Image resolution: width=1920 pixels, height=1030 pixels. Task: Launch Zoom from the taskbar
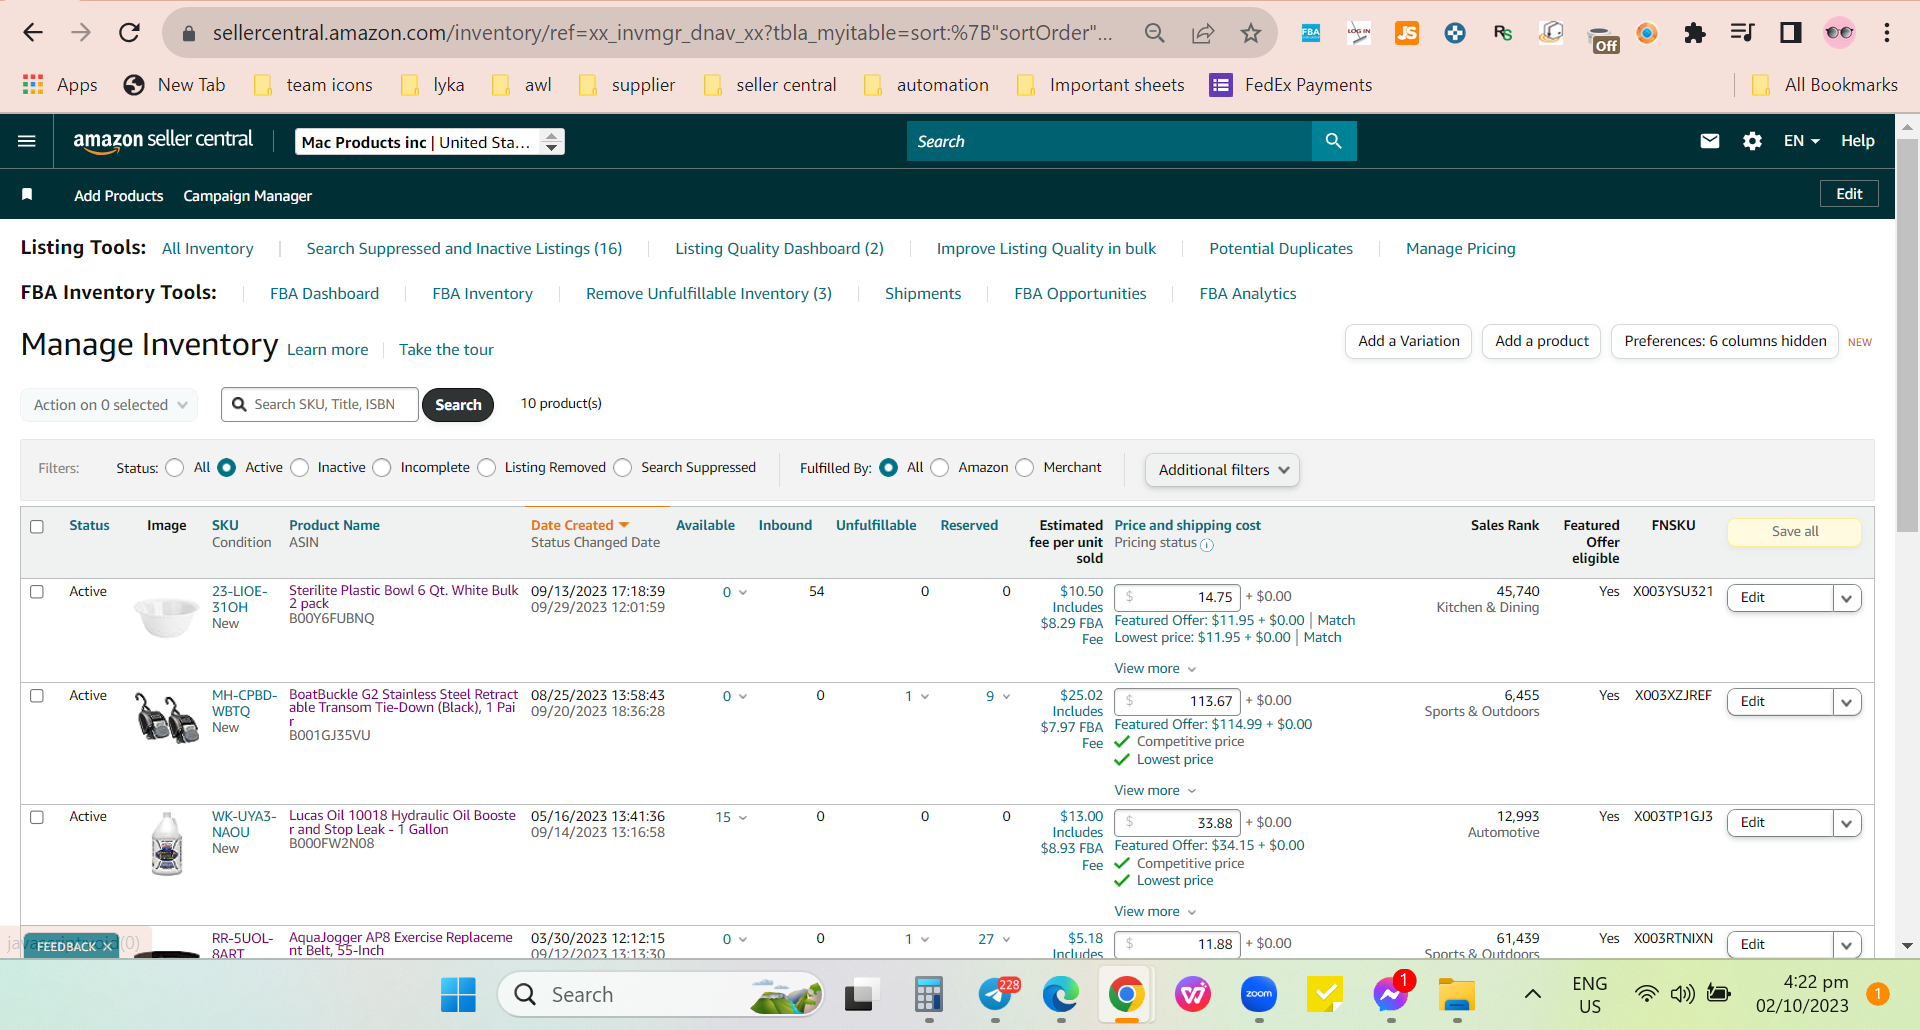(1259, 994)
